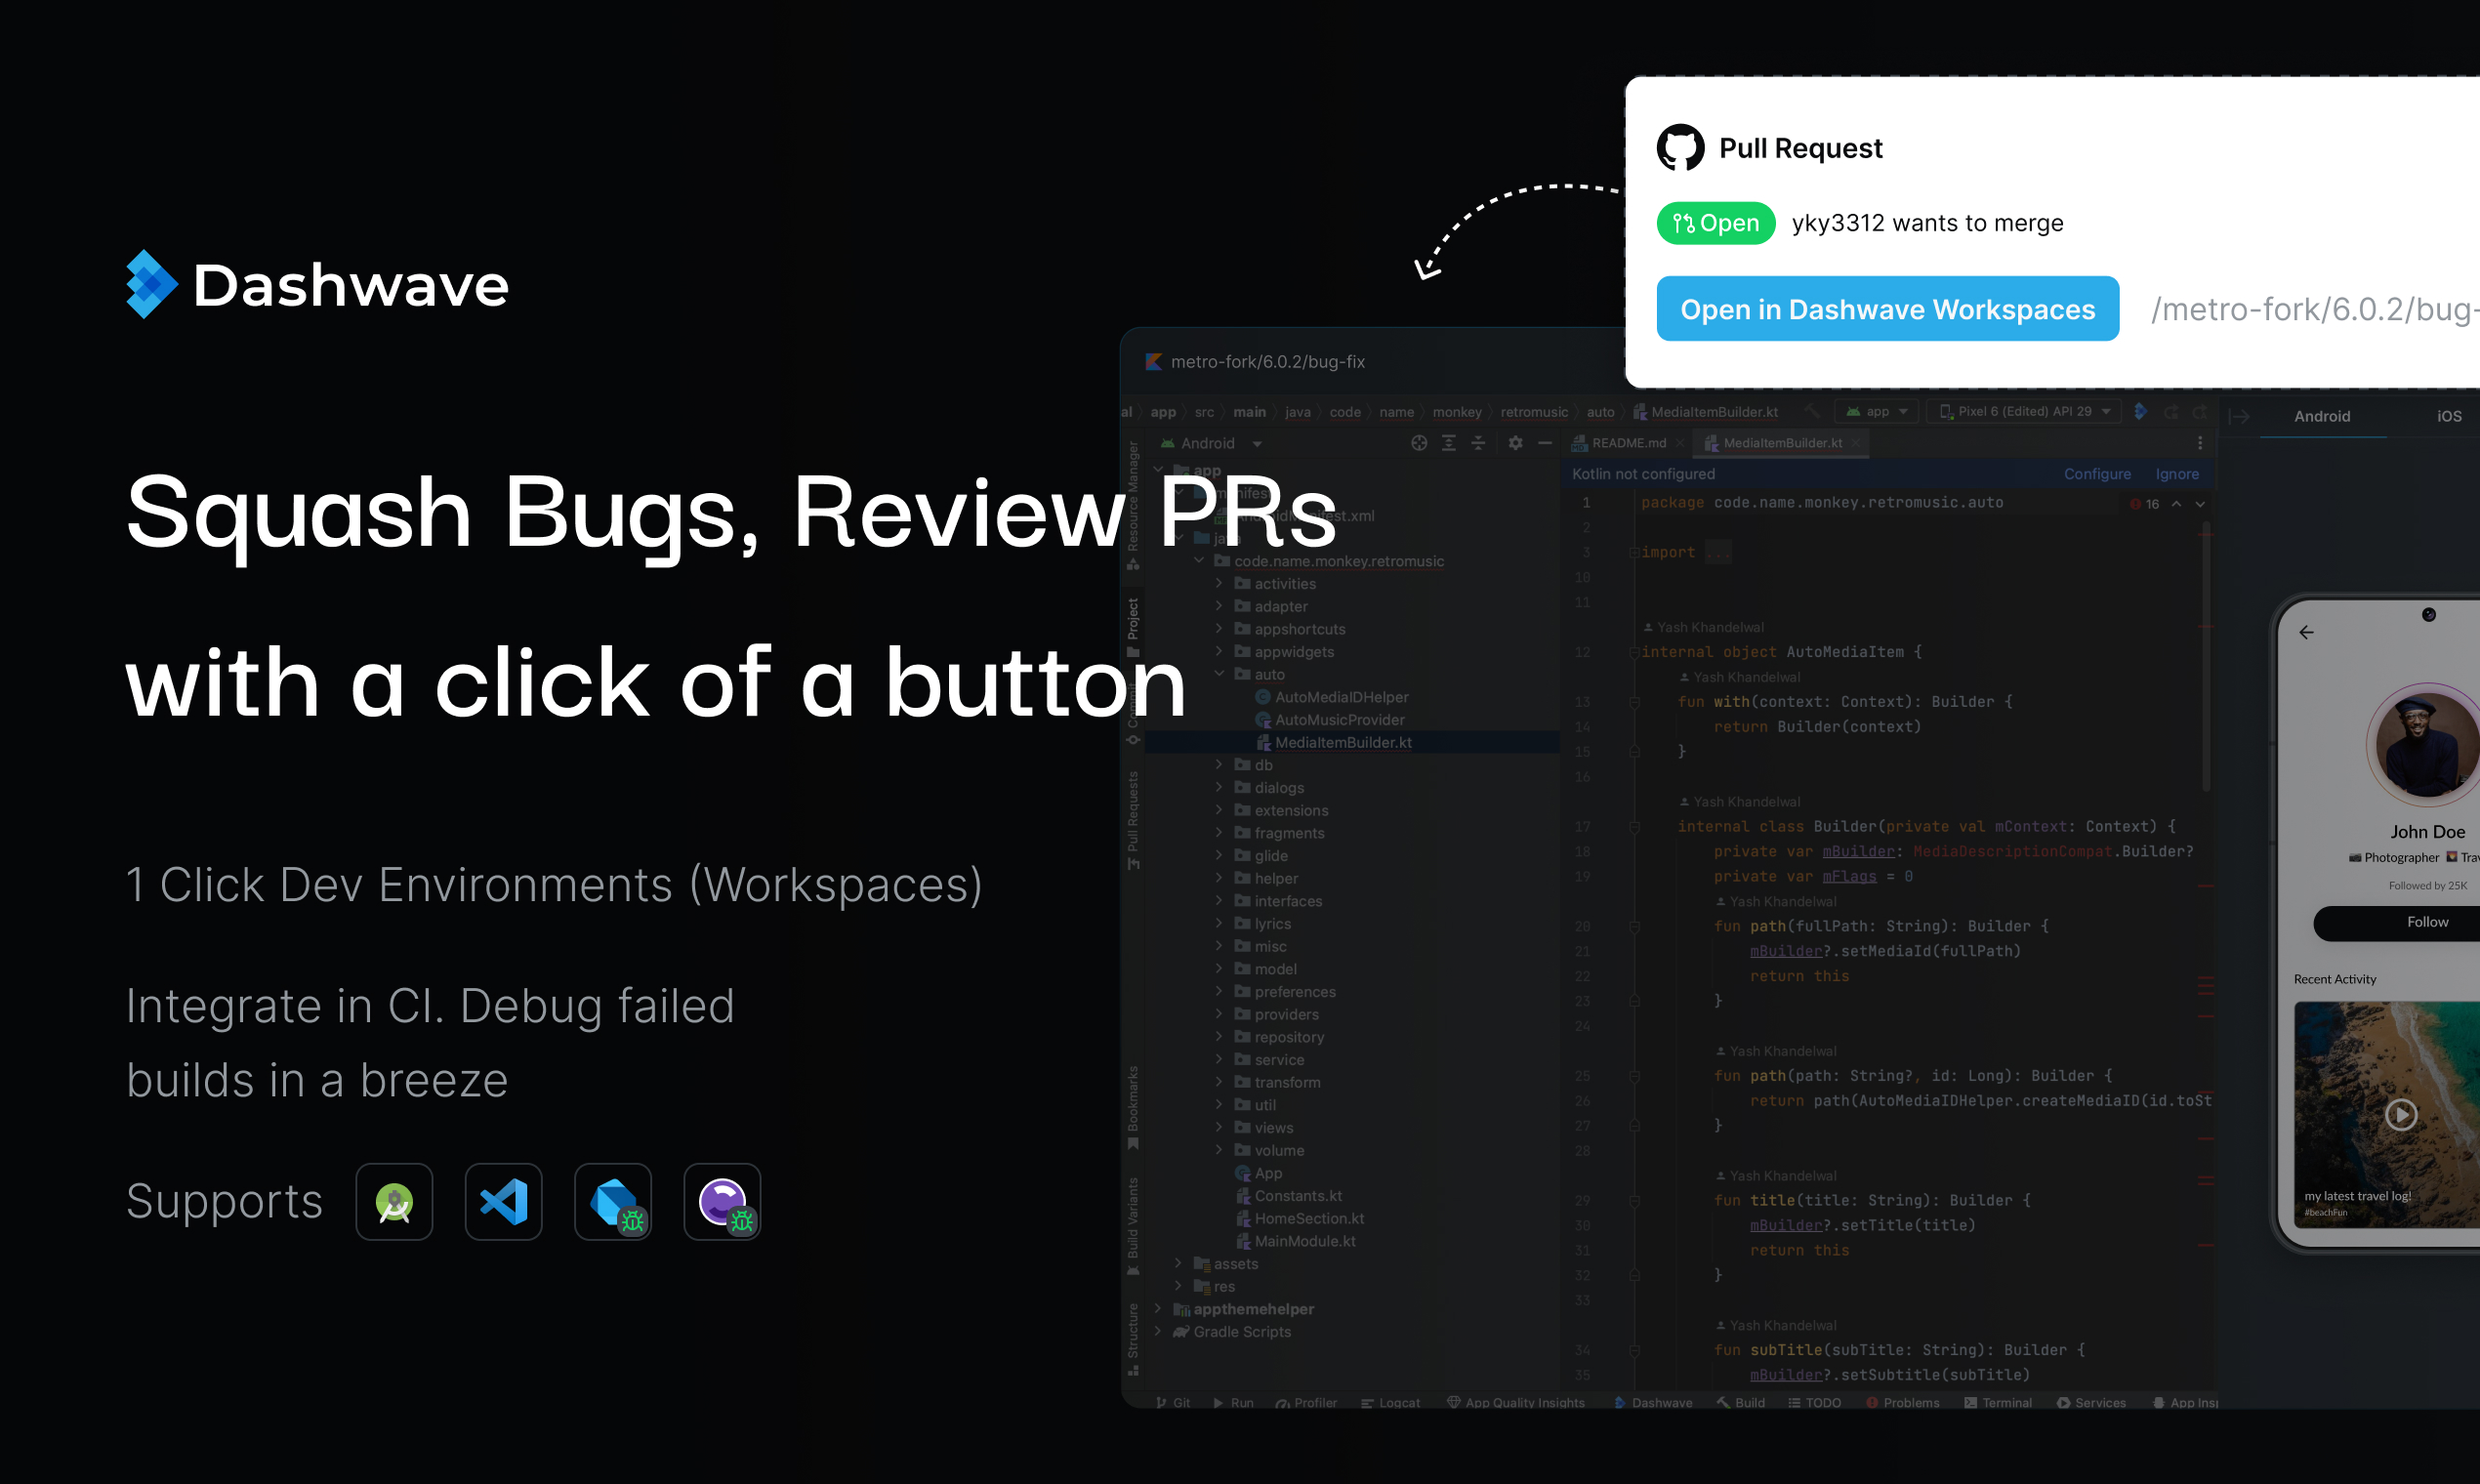The height and width of the screenshot is (1484, 2480).
Task: Switch to the iOS preview tab
Action: click(2449, 416)
